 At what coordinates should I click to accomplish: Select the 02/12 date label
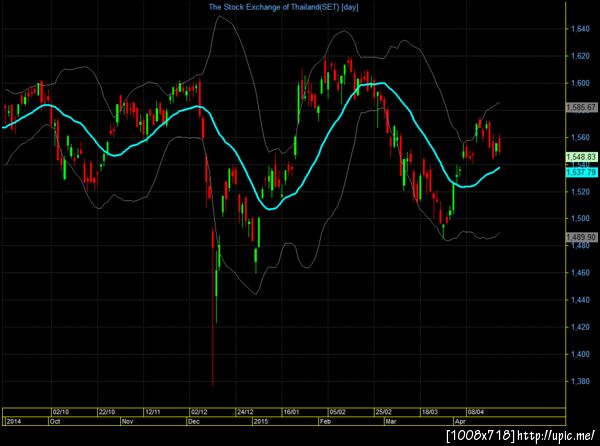(199, 412)
